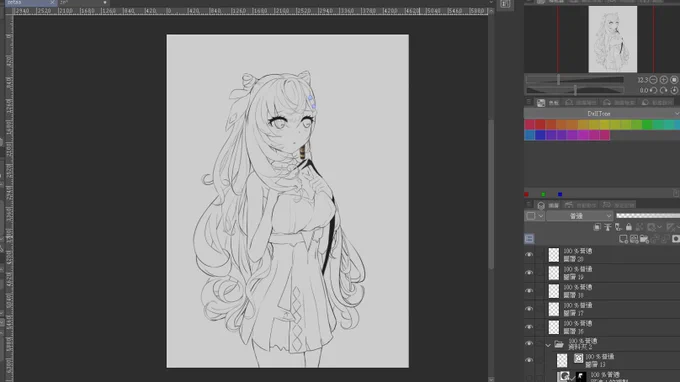Viewport: 680px width, 382px height.
Task: Switch to the tab right of Layer tab
Action: pyautogui.click(x=581, y=205)
